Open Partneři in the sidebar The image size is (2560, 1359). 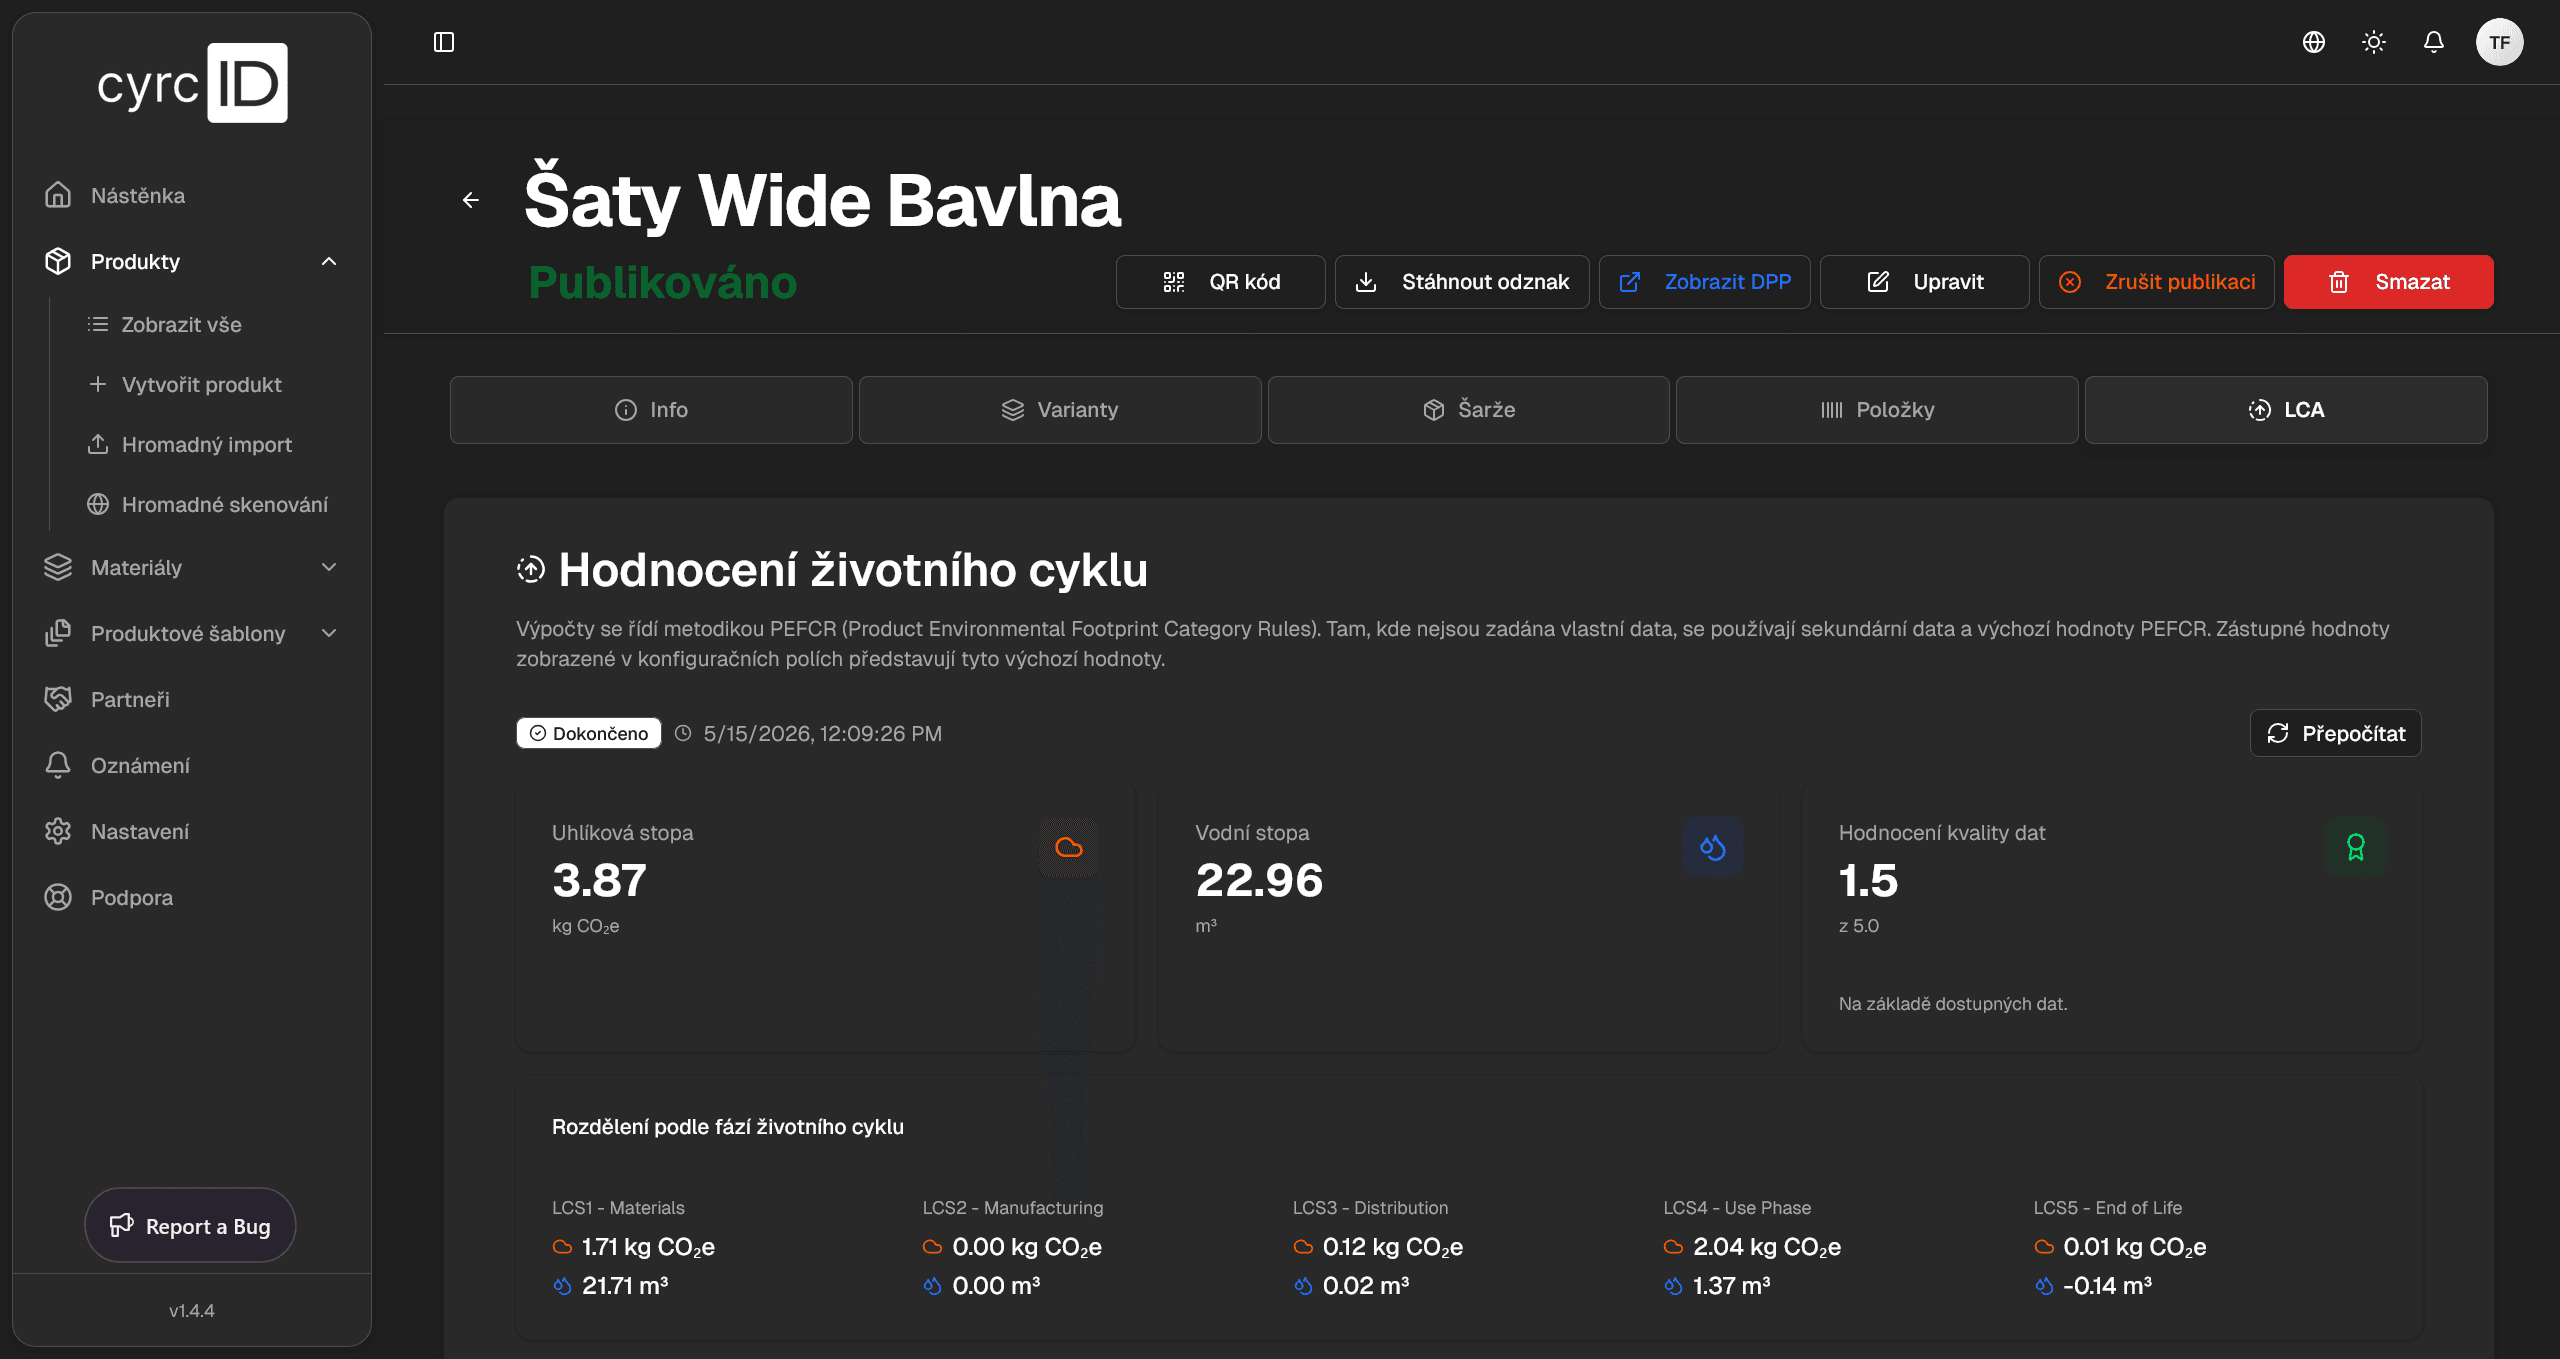tap(192, 699)
